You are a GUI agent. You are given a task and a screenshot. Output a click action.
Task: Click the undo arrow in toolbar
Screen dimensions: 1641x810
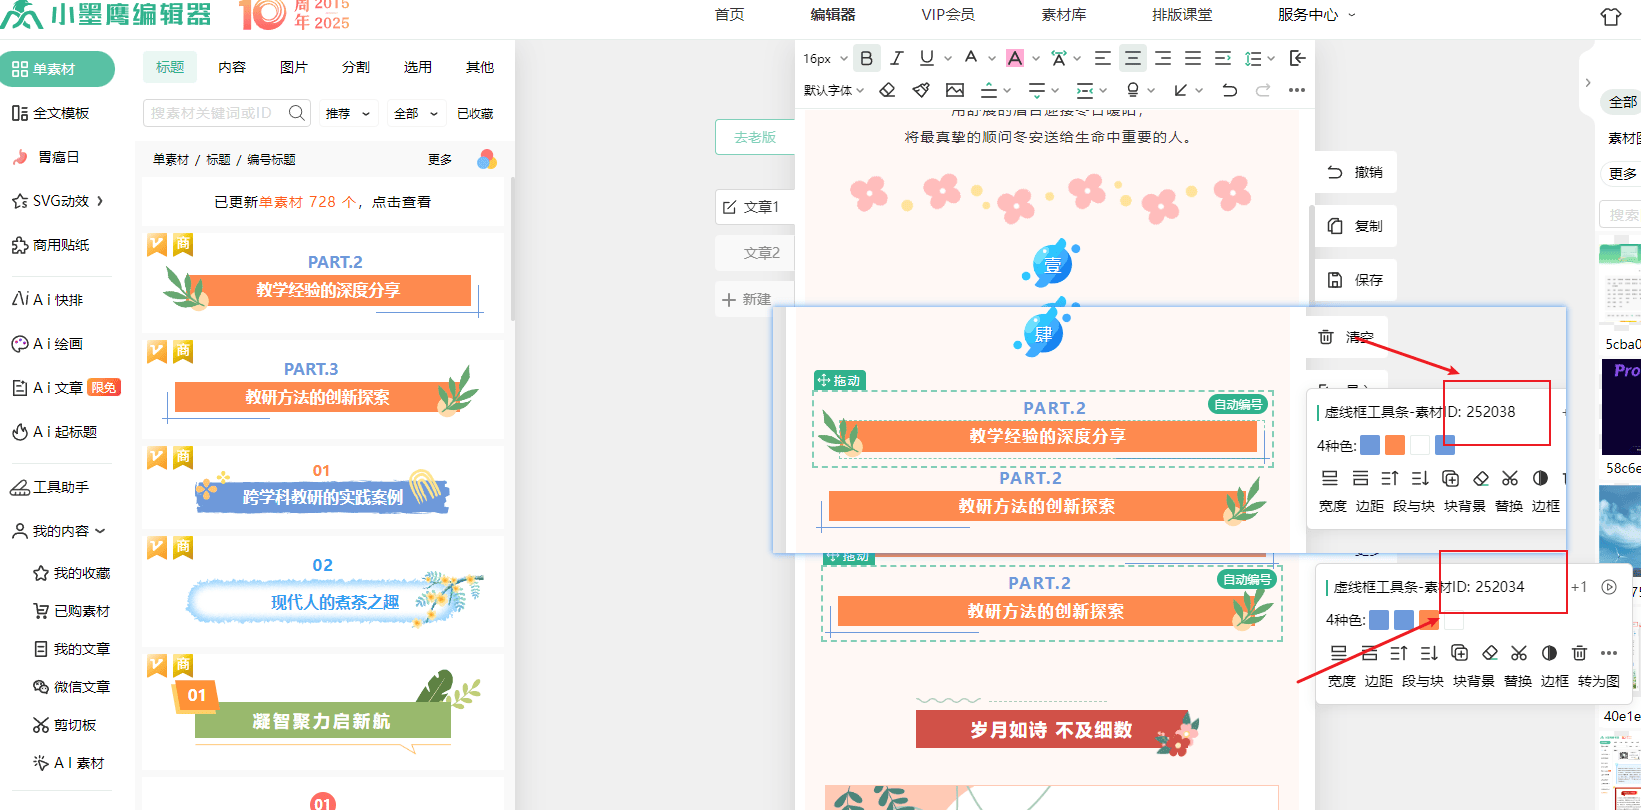coord(1229,90)
